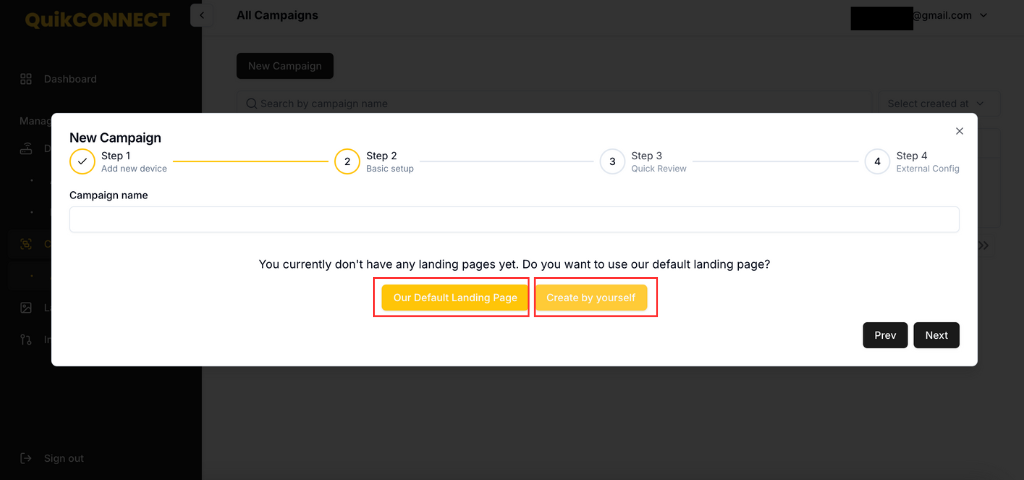Choose Our Default Landing Page

coord(455,297)
